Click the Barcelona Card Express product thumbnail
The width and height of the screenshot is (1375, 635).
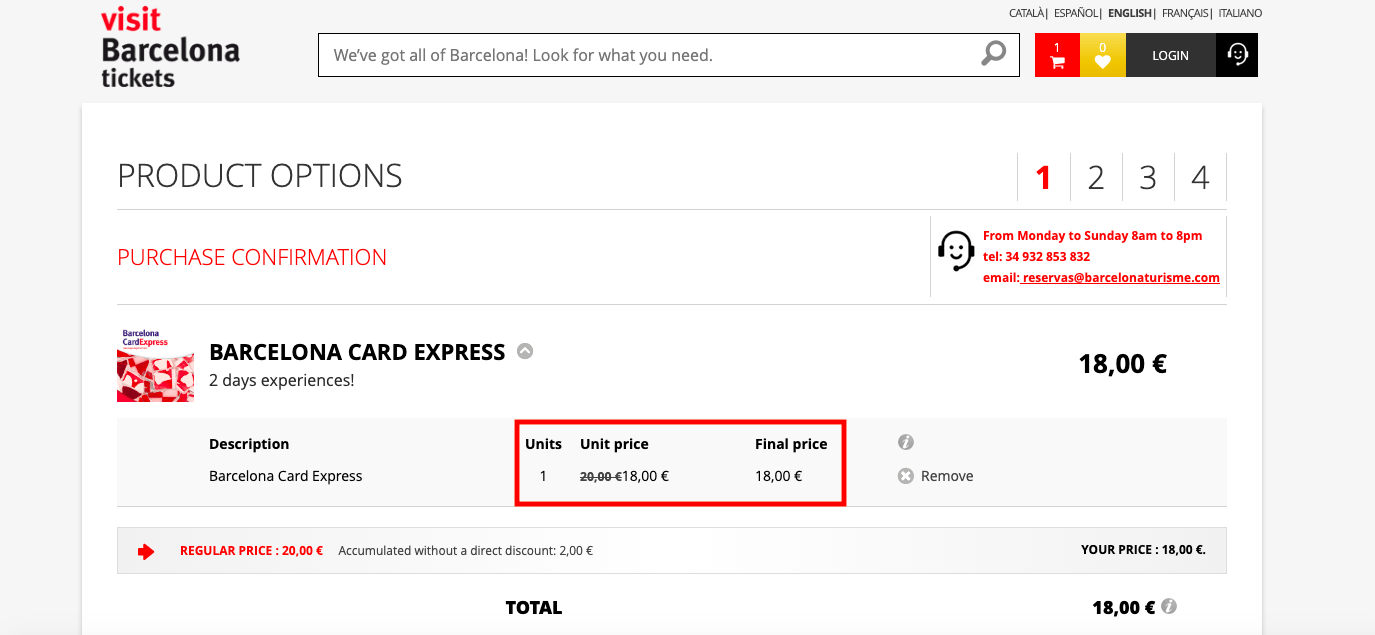[155, 365]
